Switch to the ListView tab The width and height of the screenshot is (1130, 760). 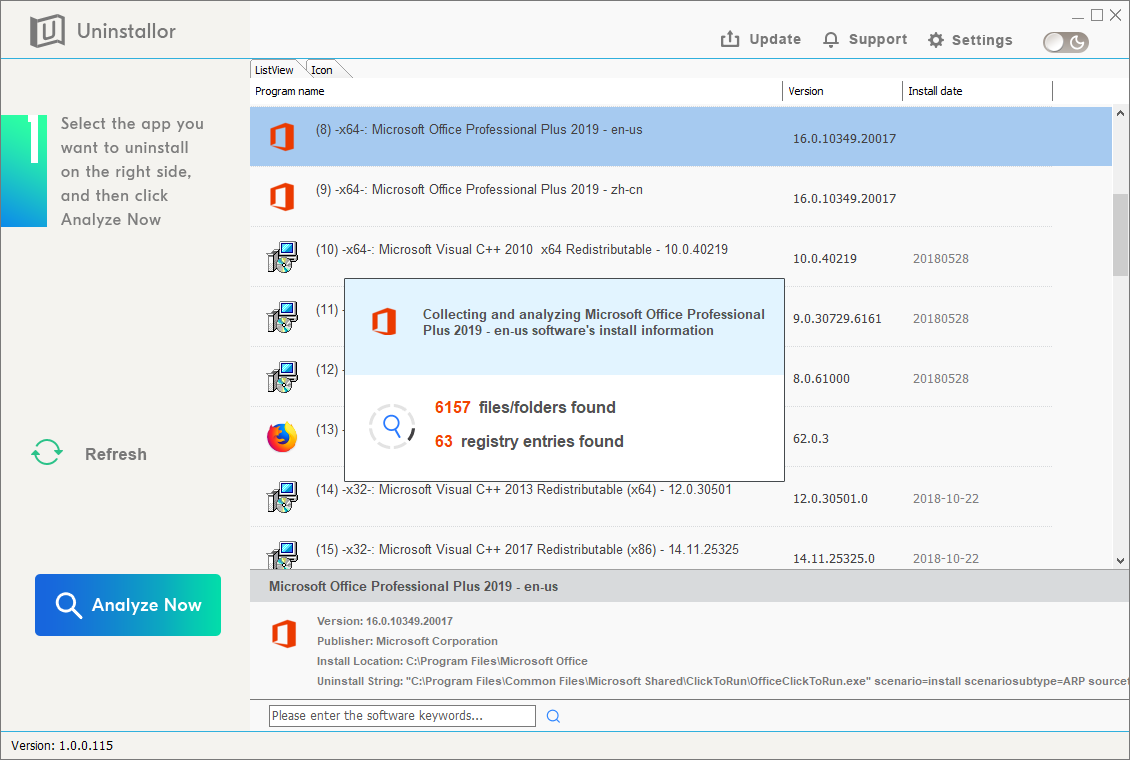click(x=274, y=70)
